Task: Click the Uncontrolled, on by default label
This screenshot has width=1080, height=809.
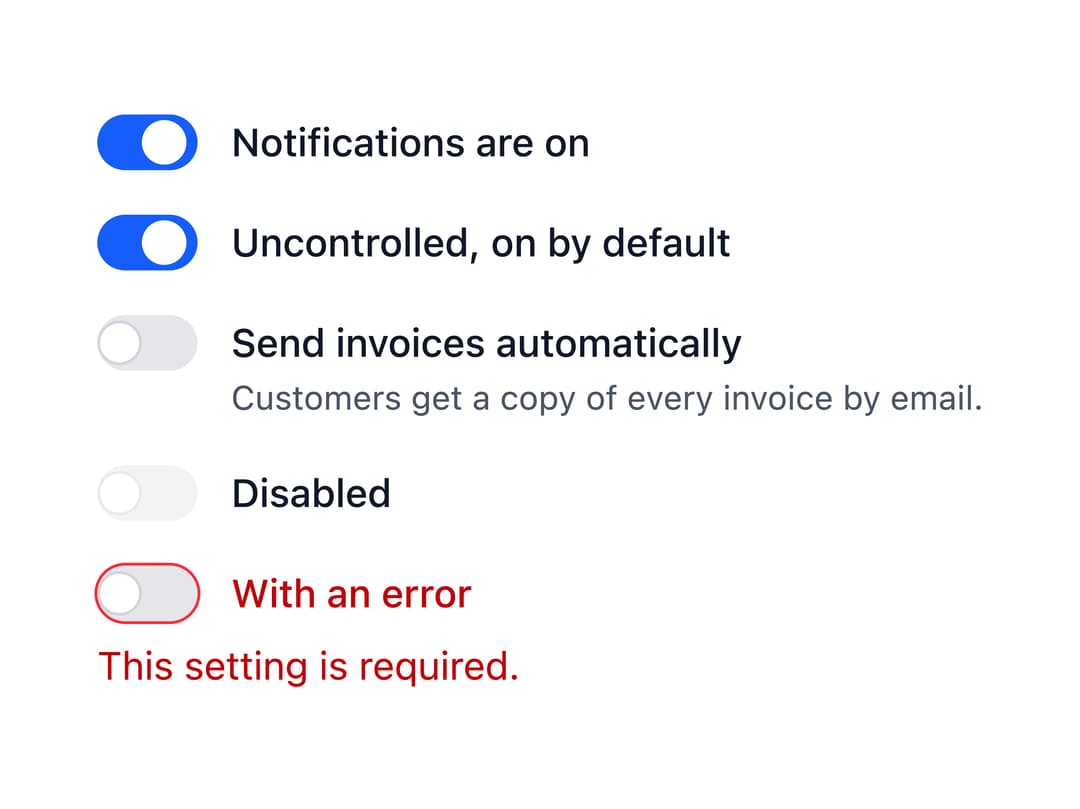Action: point(481,244)
